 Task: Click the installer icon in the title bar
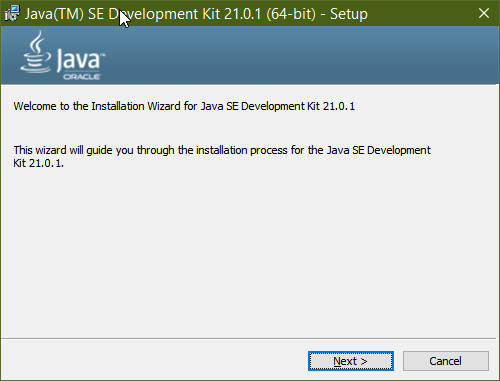click(12, 13)
